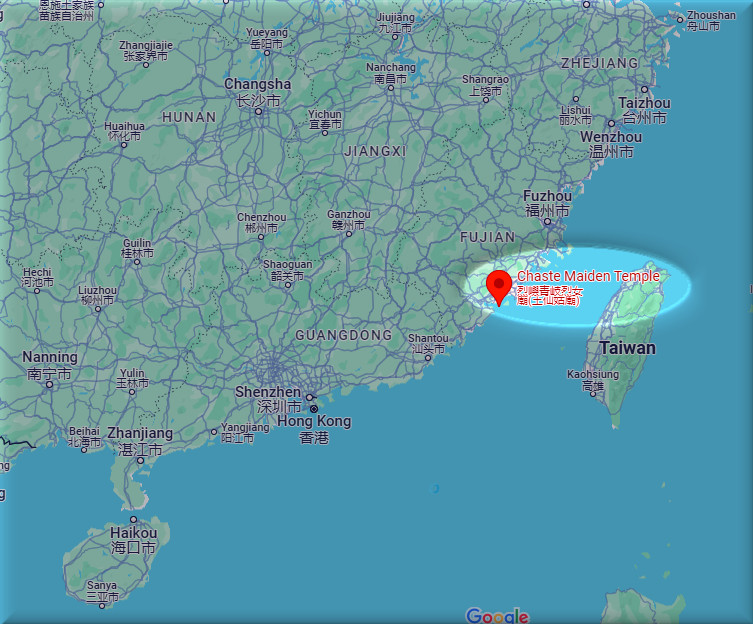The width and height of the screenshot is (753, 624).
Task: Click the Wenzhou city label
Action: (611, 137)
